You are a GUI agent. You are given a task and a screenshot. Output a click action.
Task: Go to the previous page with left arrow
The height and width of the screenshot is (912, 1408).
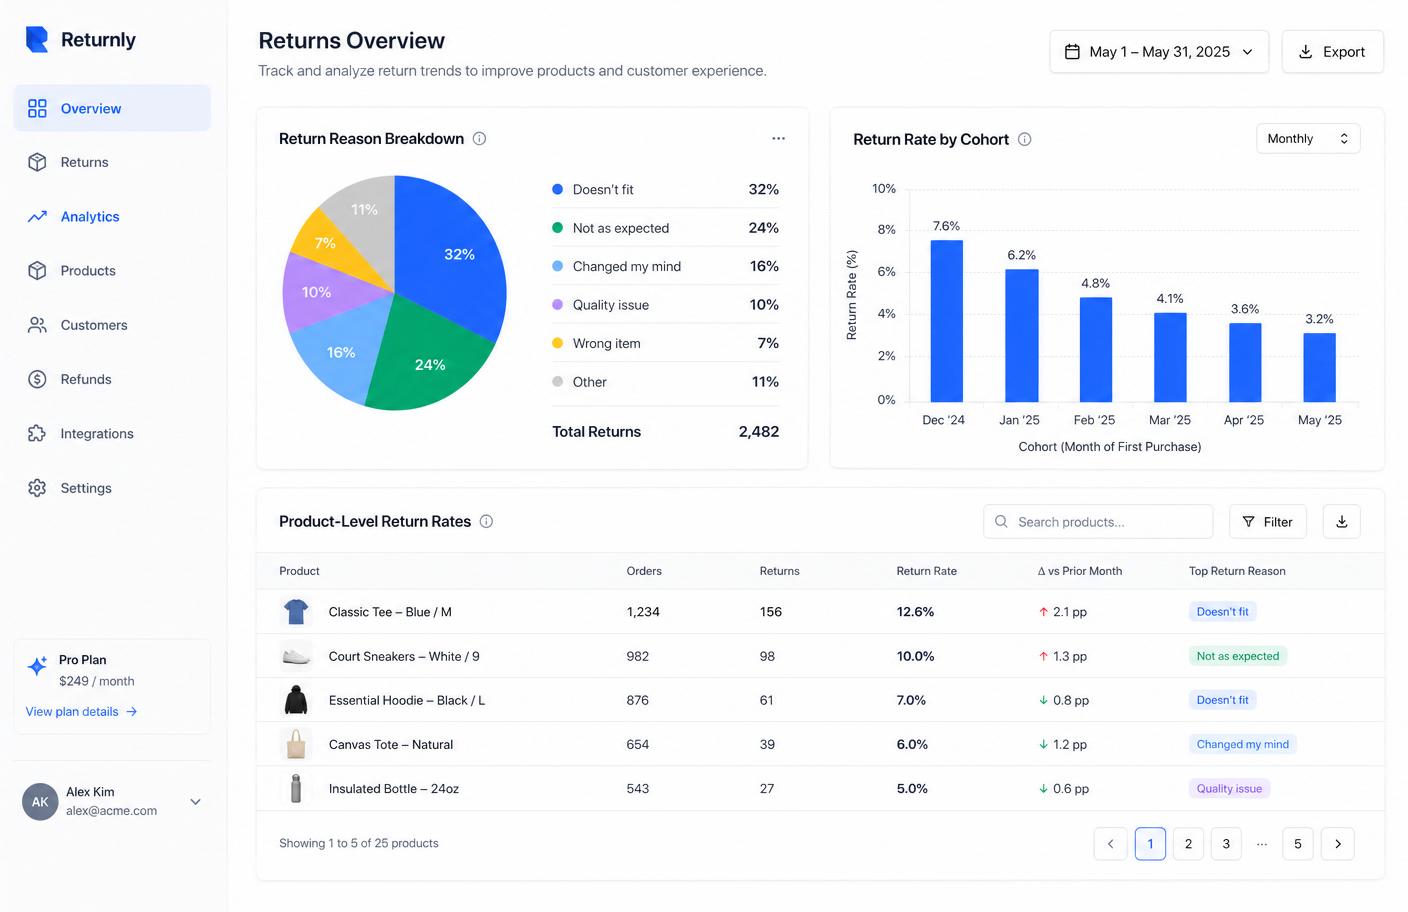click(x=1110, y=843)
